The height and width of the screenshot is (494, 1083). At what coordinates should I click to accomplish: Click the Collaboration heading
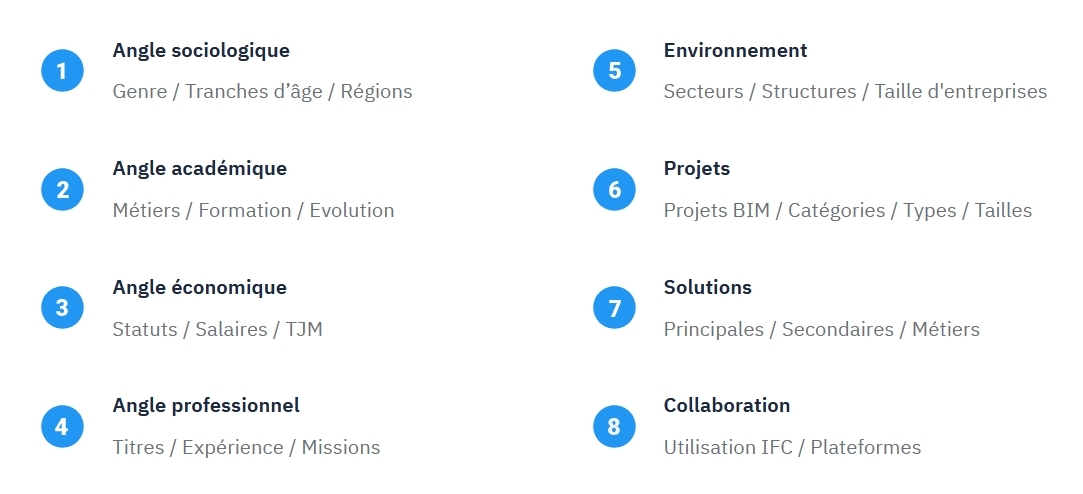727,405
